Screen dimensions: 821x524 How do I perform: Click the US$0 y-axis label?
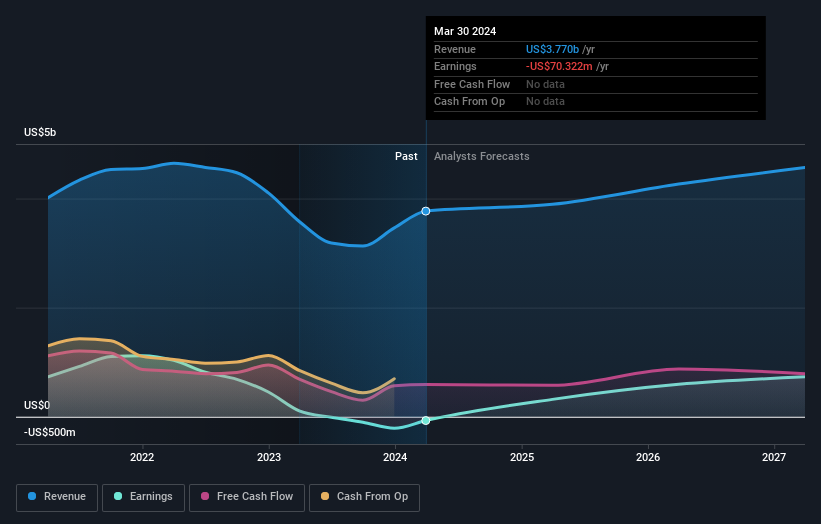[x=37, y=405]
